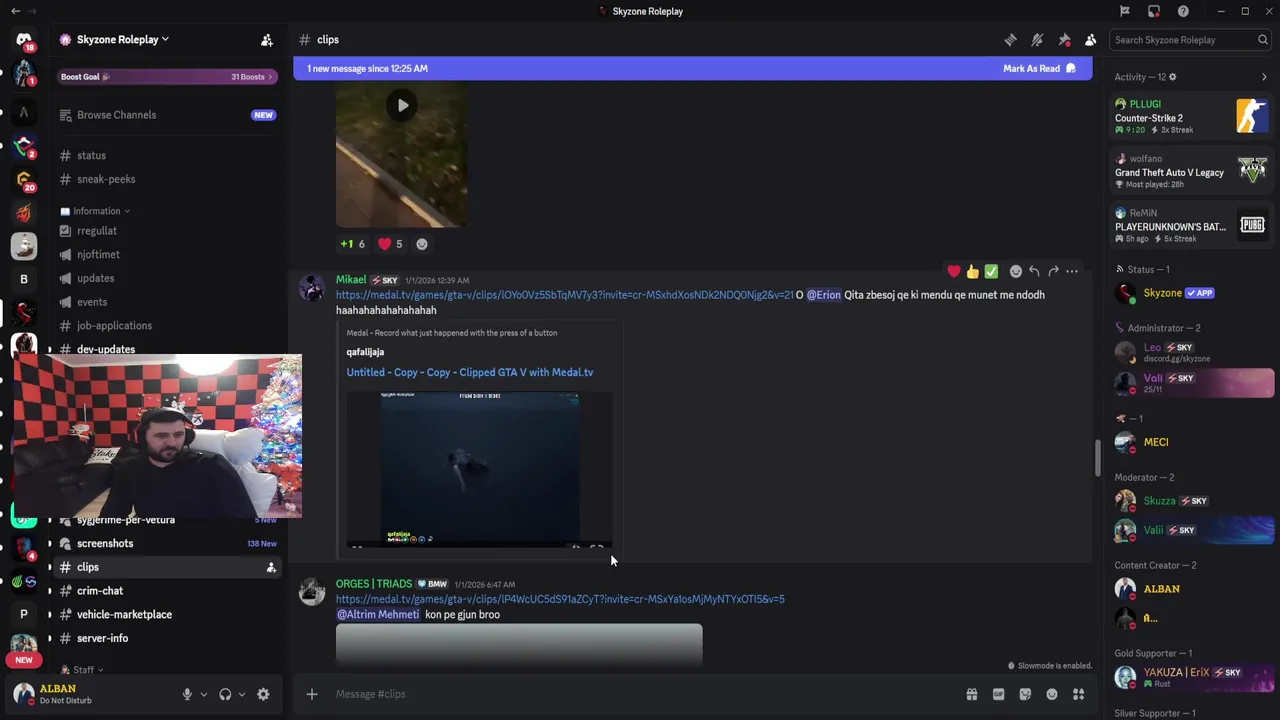This screenshot has width=1280, height=720.
Task: Open the sticker picker icon
Action: [x=1025, y=694]
